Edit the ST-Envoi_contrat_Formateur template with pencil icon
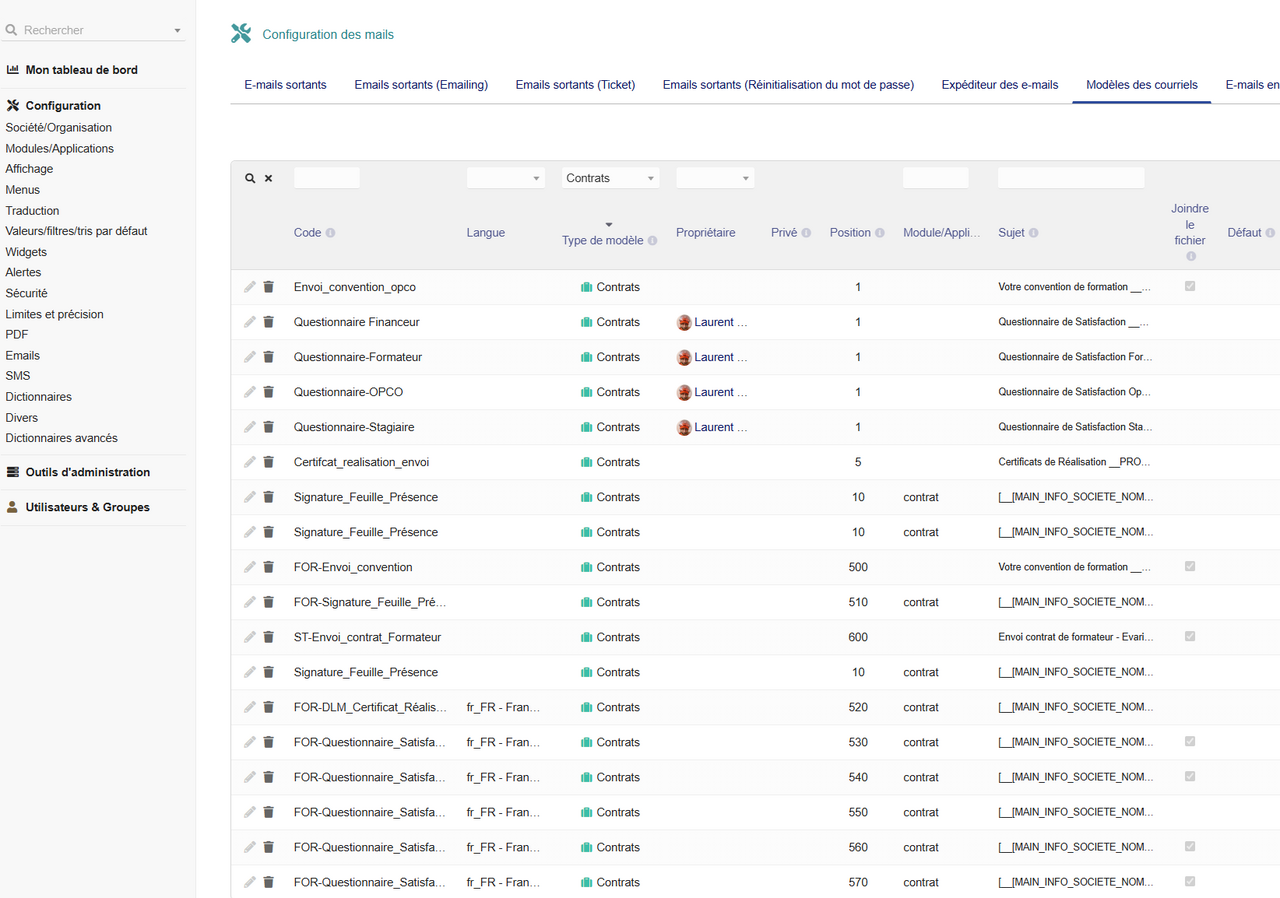This screenshot has width=1280, height=898. [x=250, y=637]
